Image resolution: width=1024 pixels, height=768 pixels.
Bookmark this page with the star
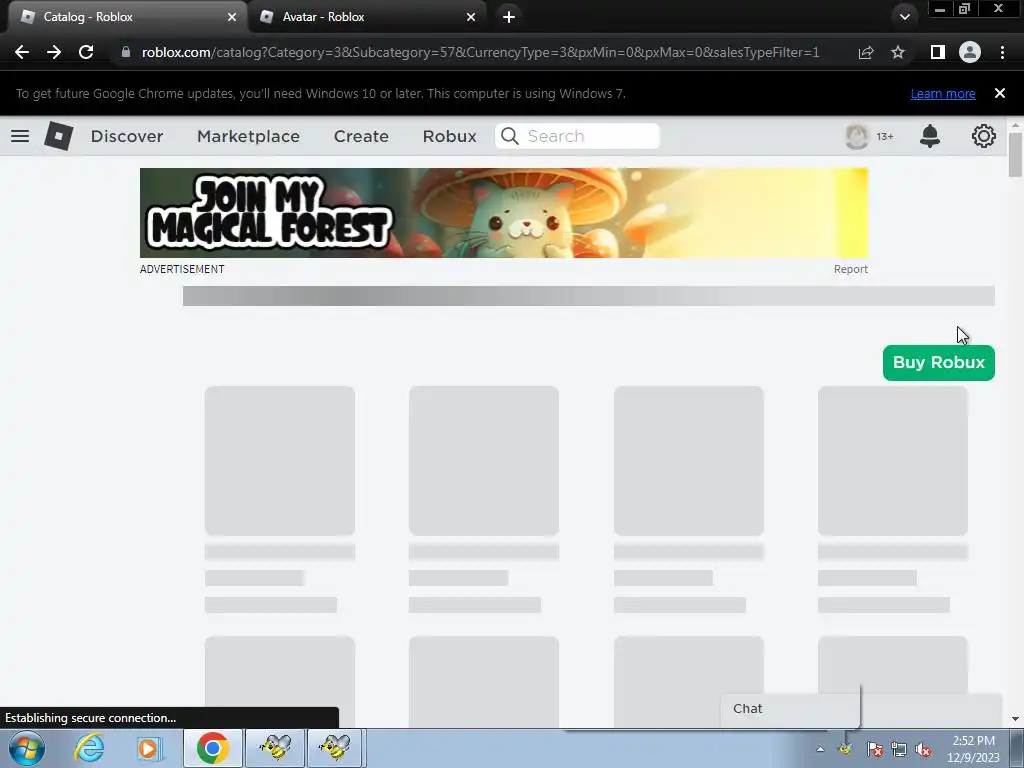898,52
